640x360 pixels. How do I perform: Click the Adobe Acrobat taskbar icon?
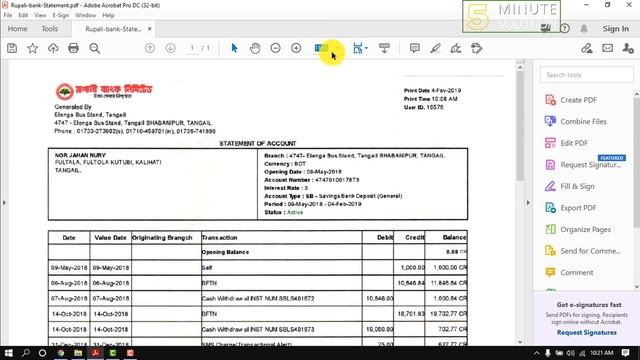(96, 353)
